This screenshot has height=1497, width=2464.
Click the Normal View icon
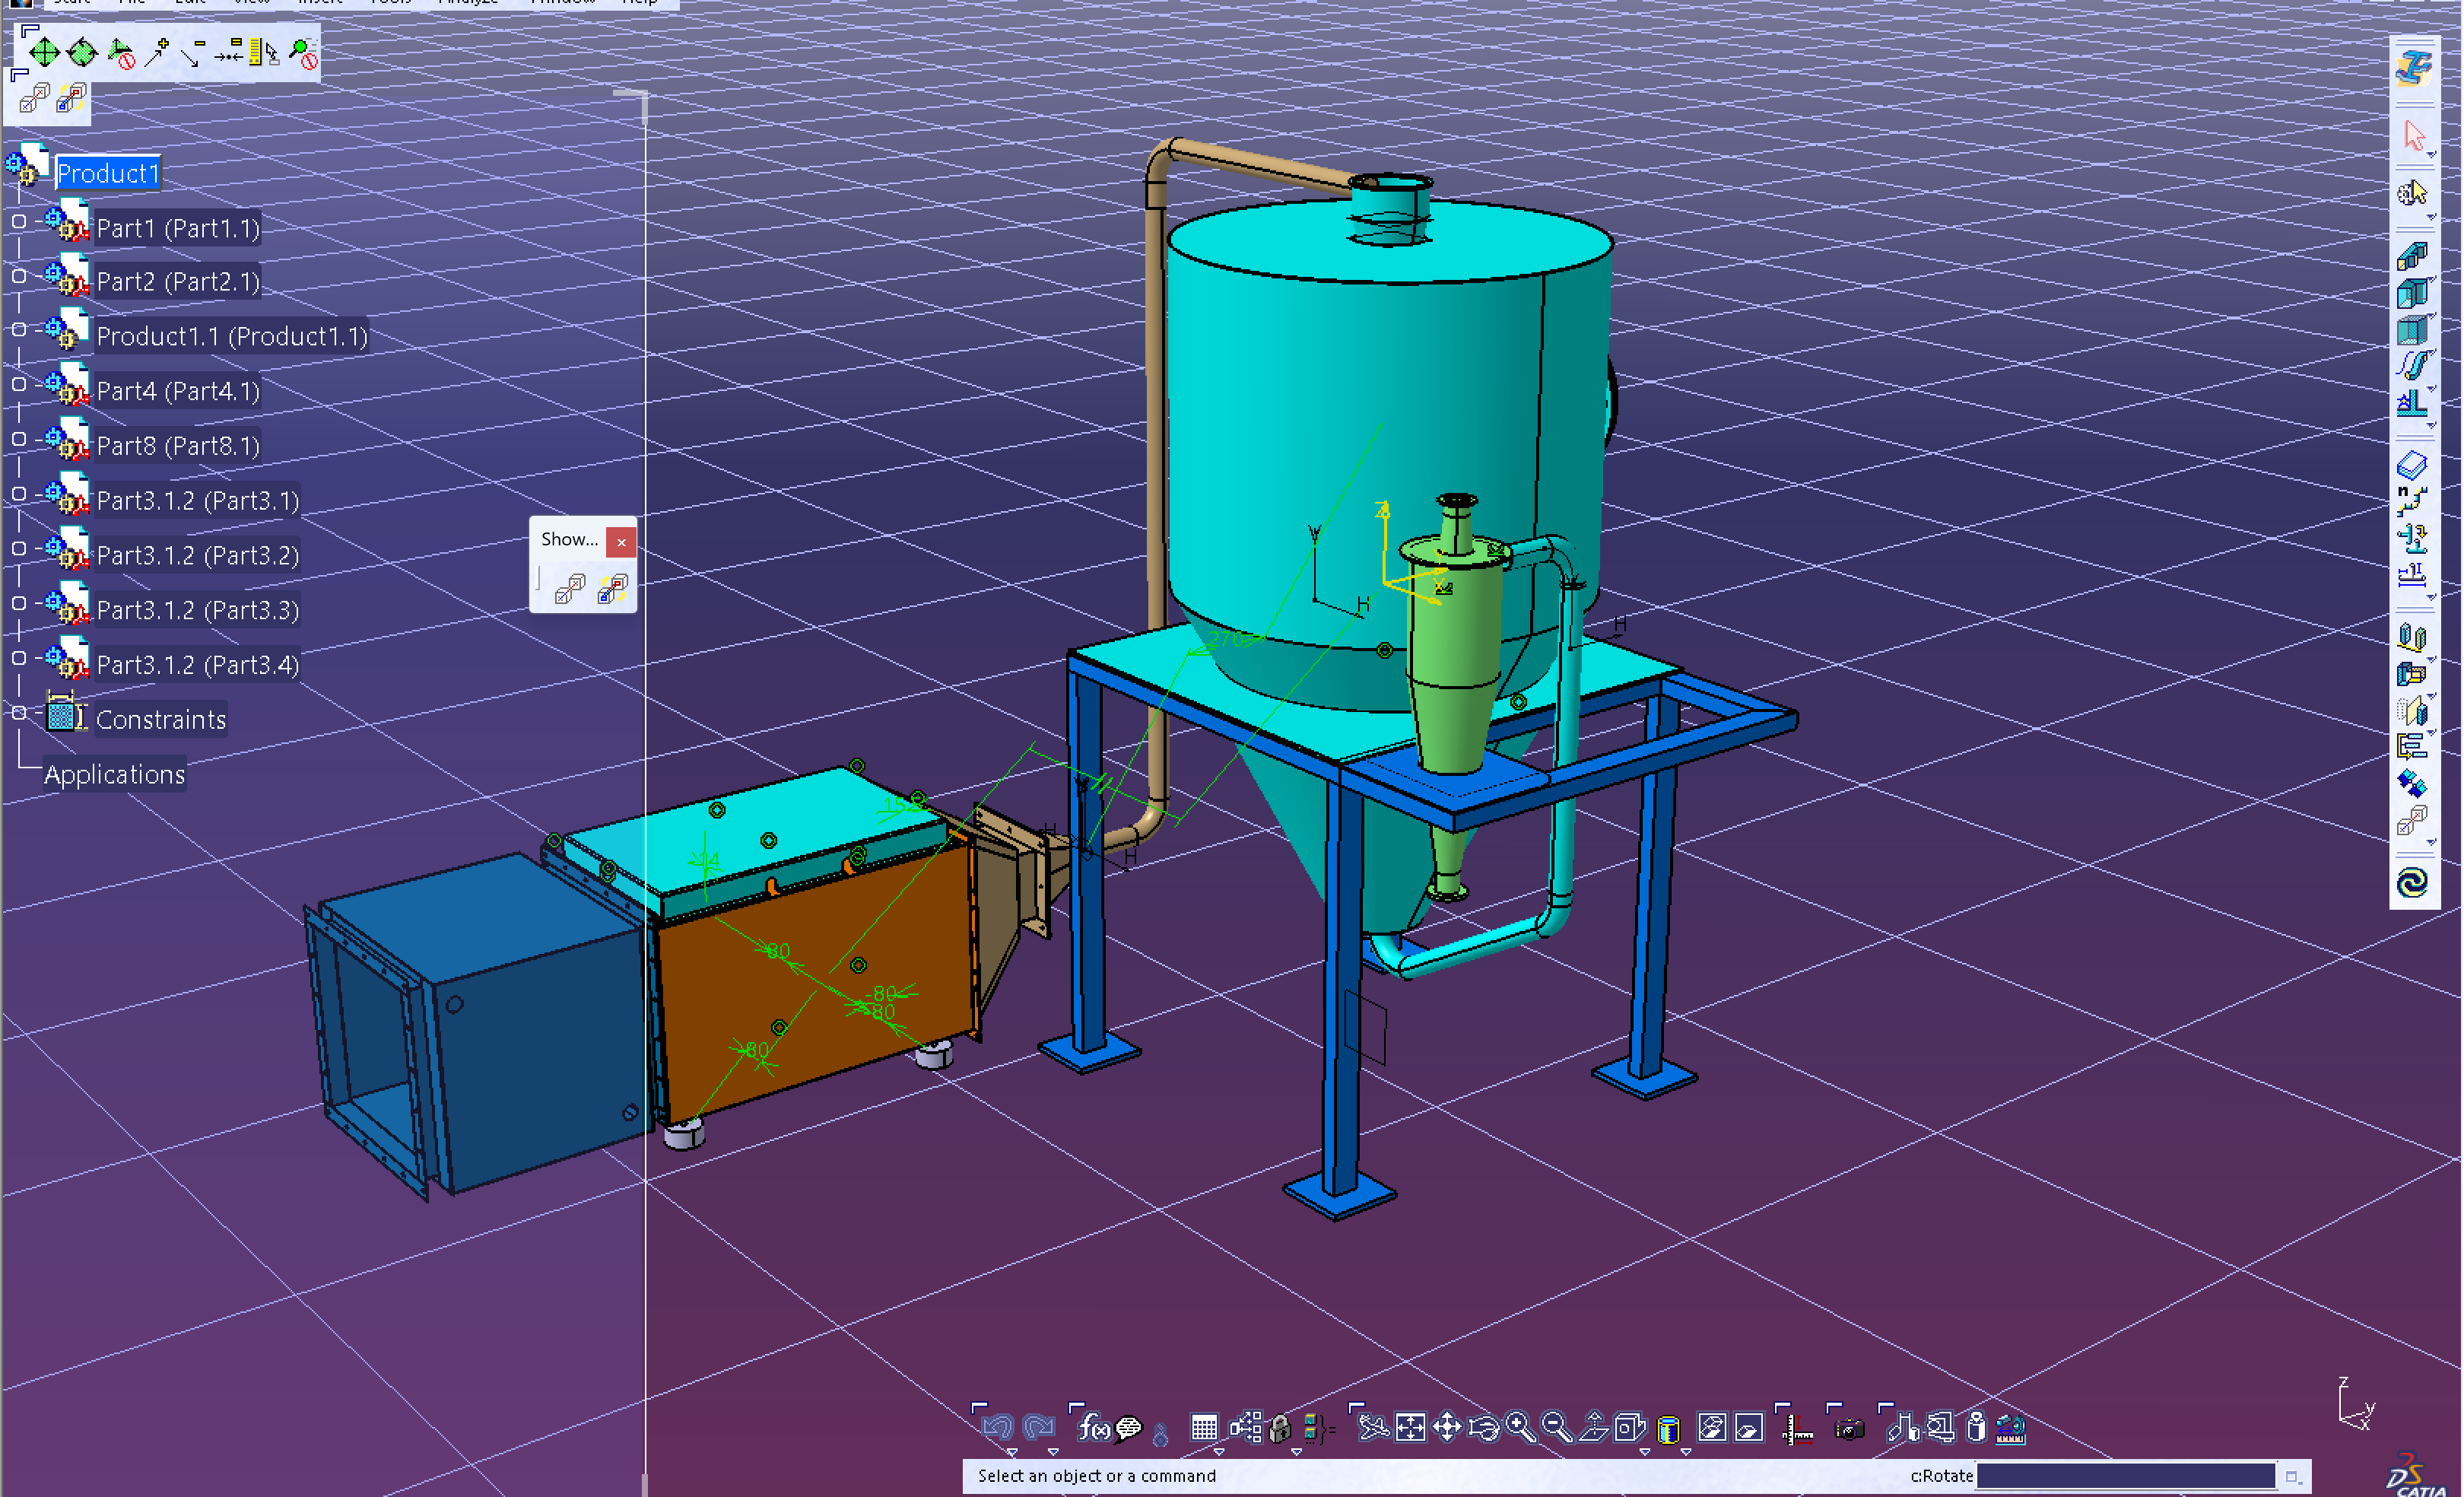(1594, 1427)
